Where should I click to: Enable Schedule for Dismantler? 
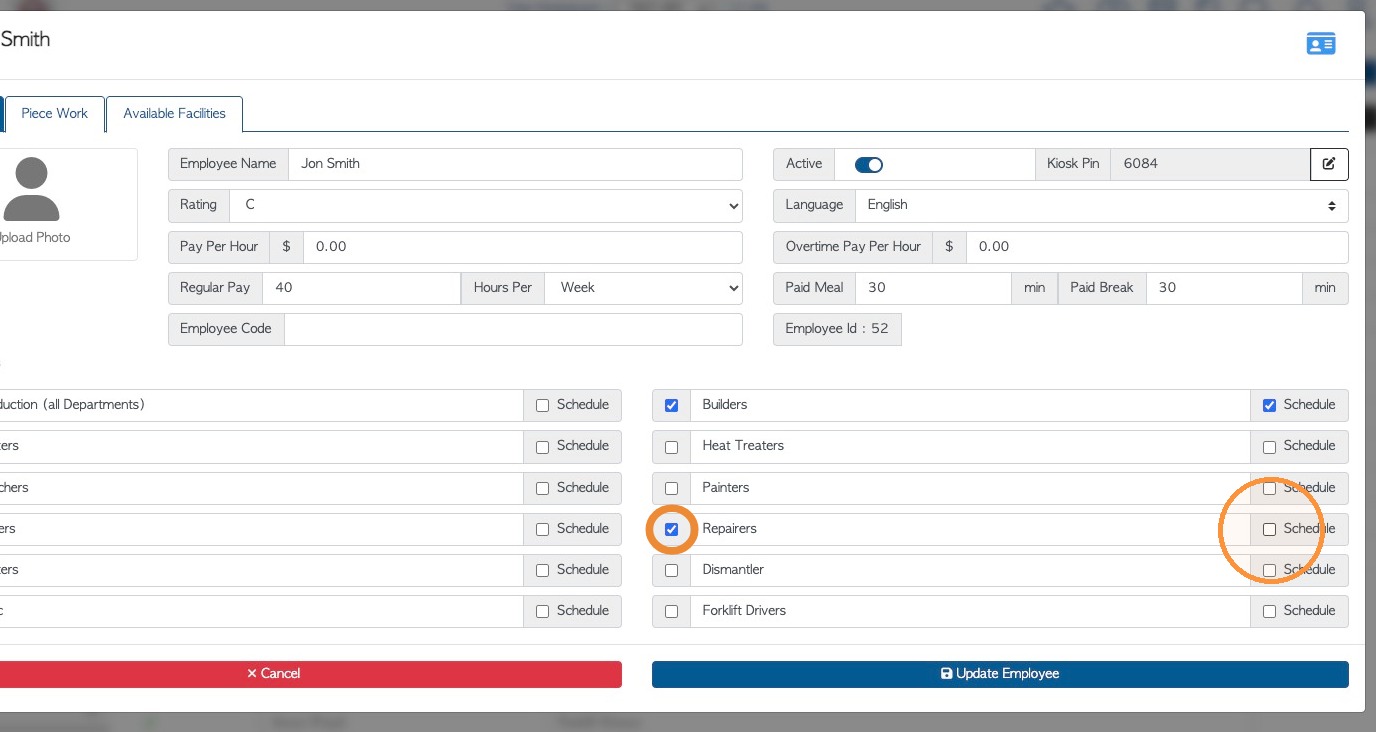(x=1269, y=571)
